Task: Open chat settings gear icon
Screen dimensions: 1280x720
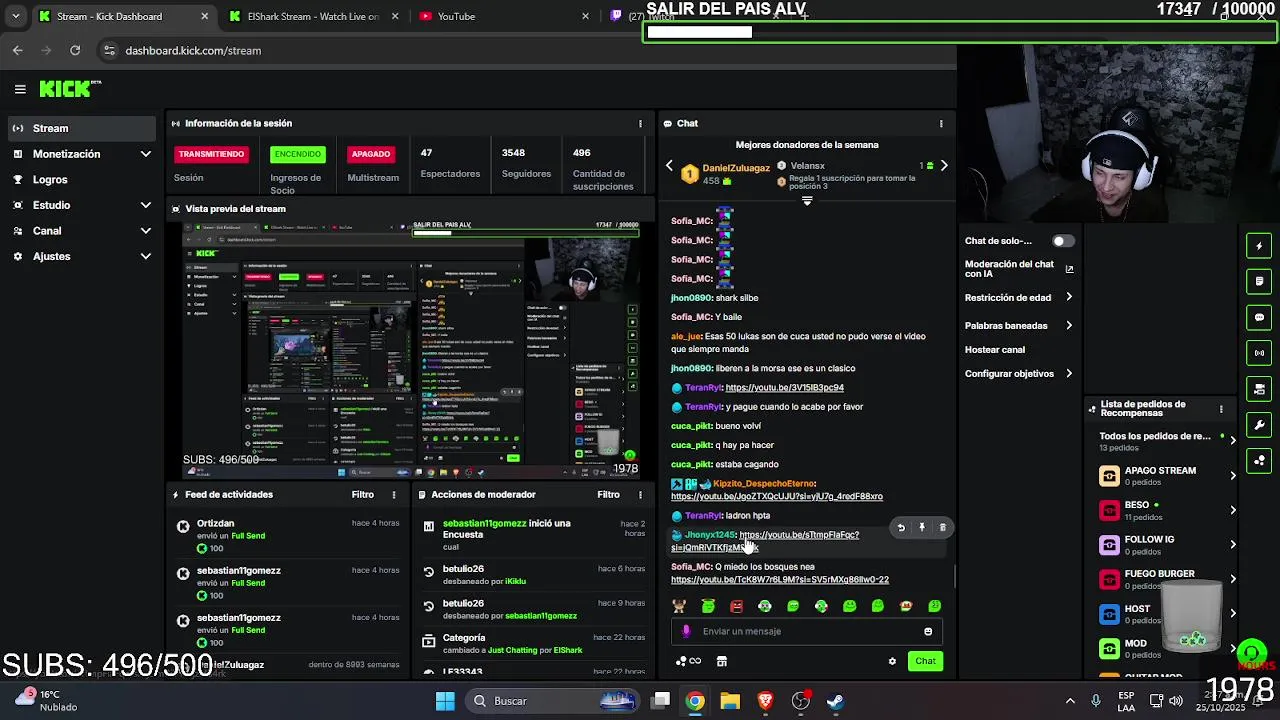Action: coord(892,661)
